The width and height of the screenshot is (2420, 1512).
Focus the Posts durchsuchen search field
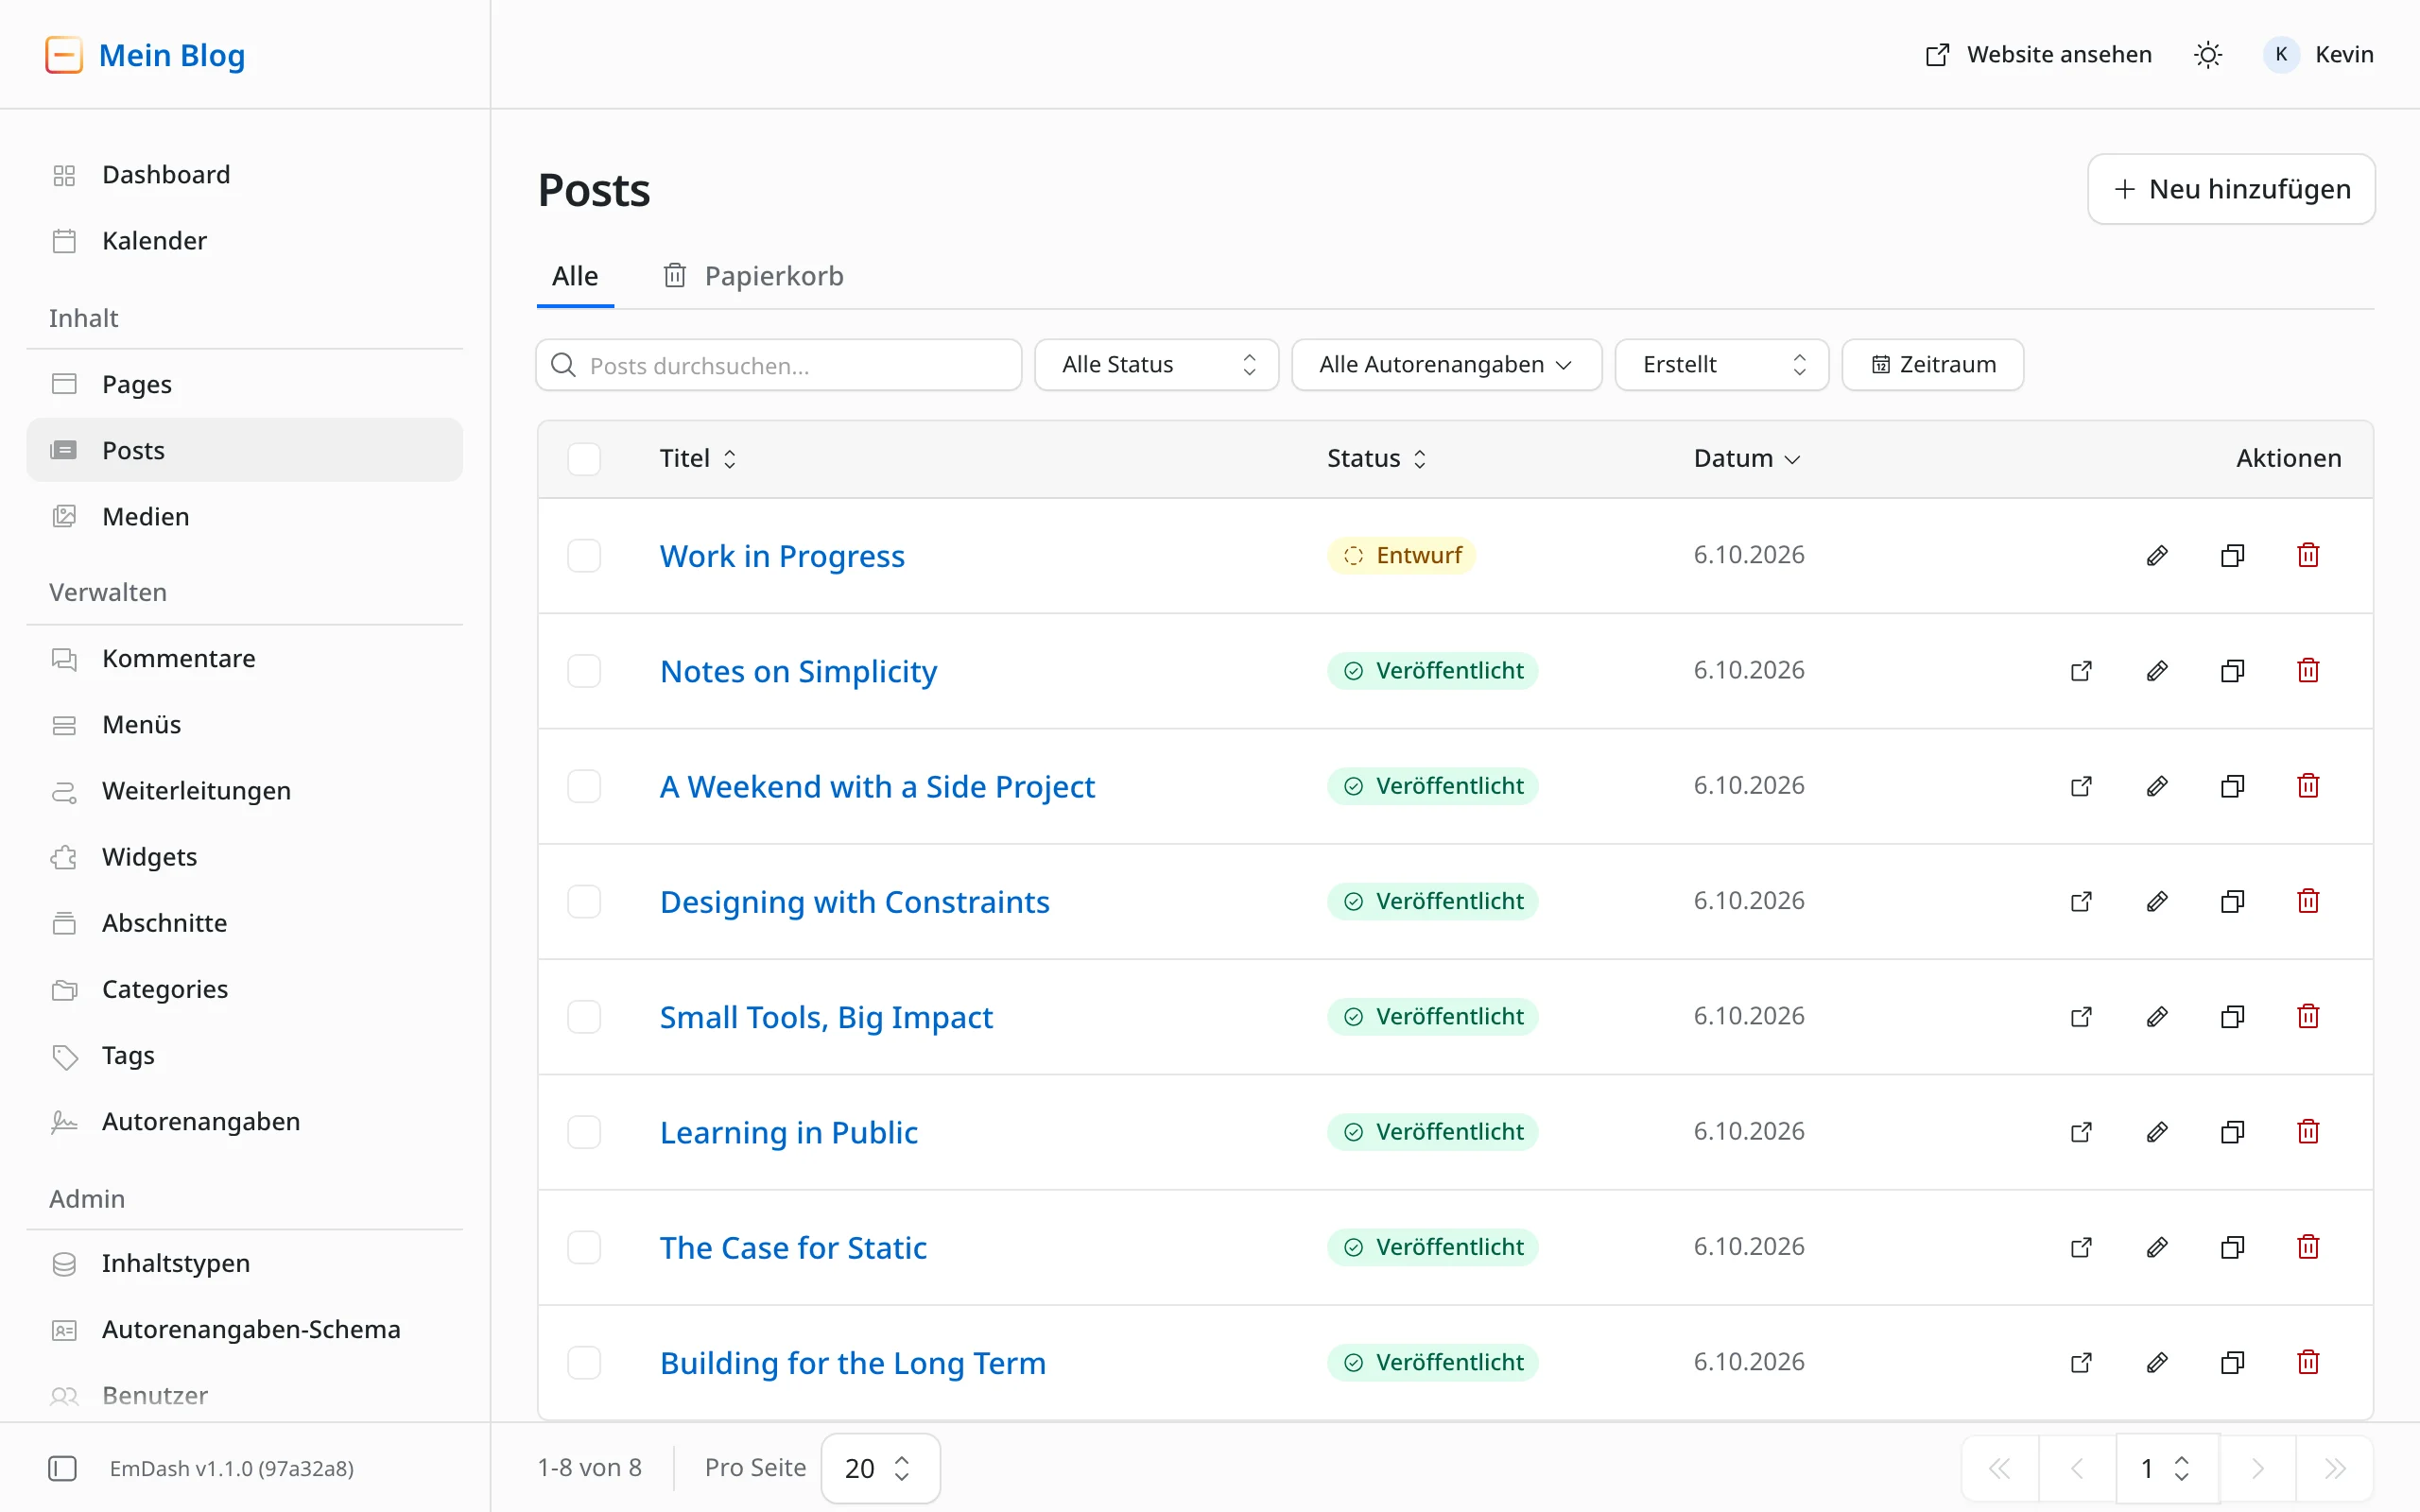click(x=779, y=365)
